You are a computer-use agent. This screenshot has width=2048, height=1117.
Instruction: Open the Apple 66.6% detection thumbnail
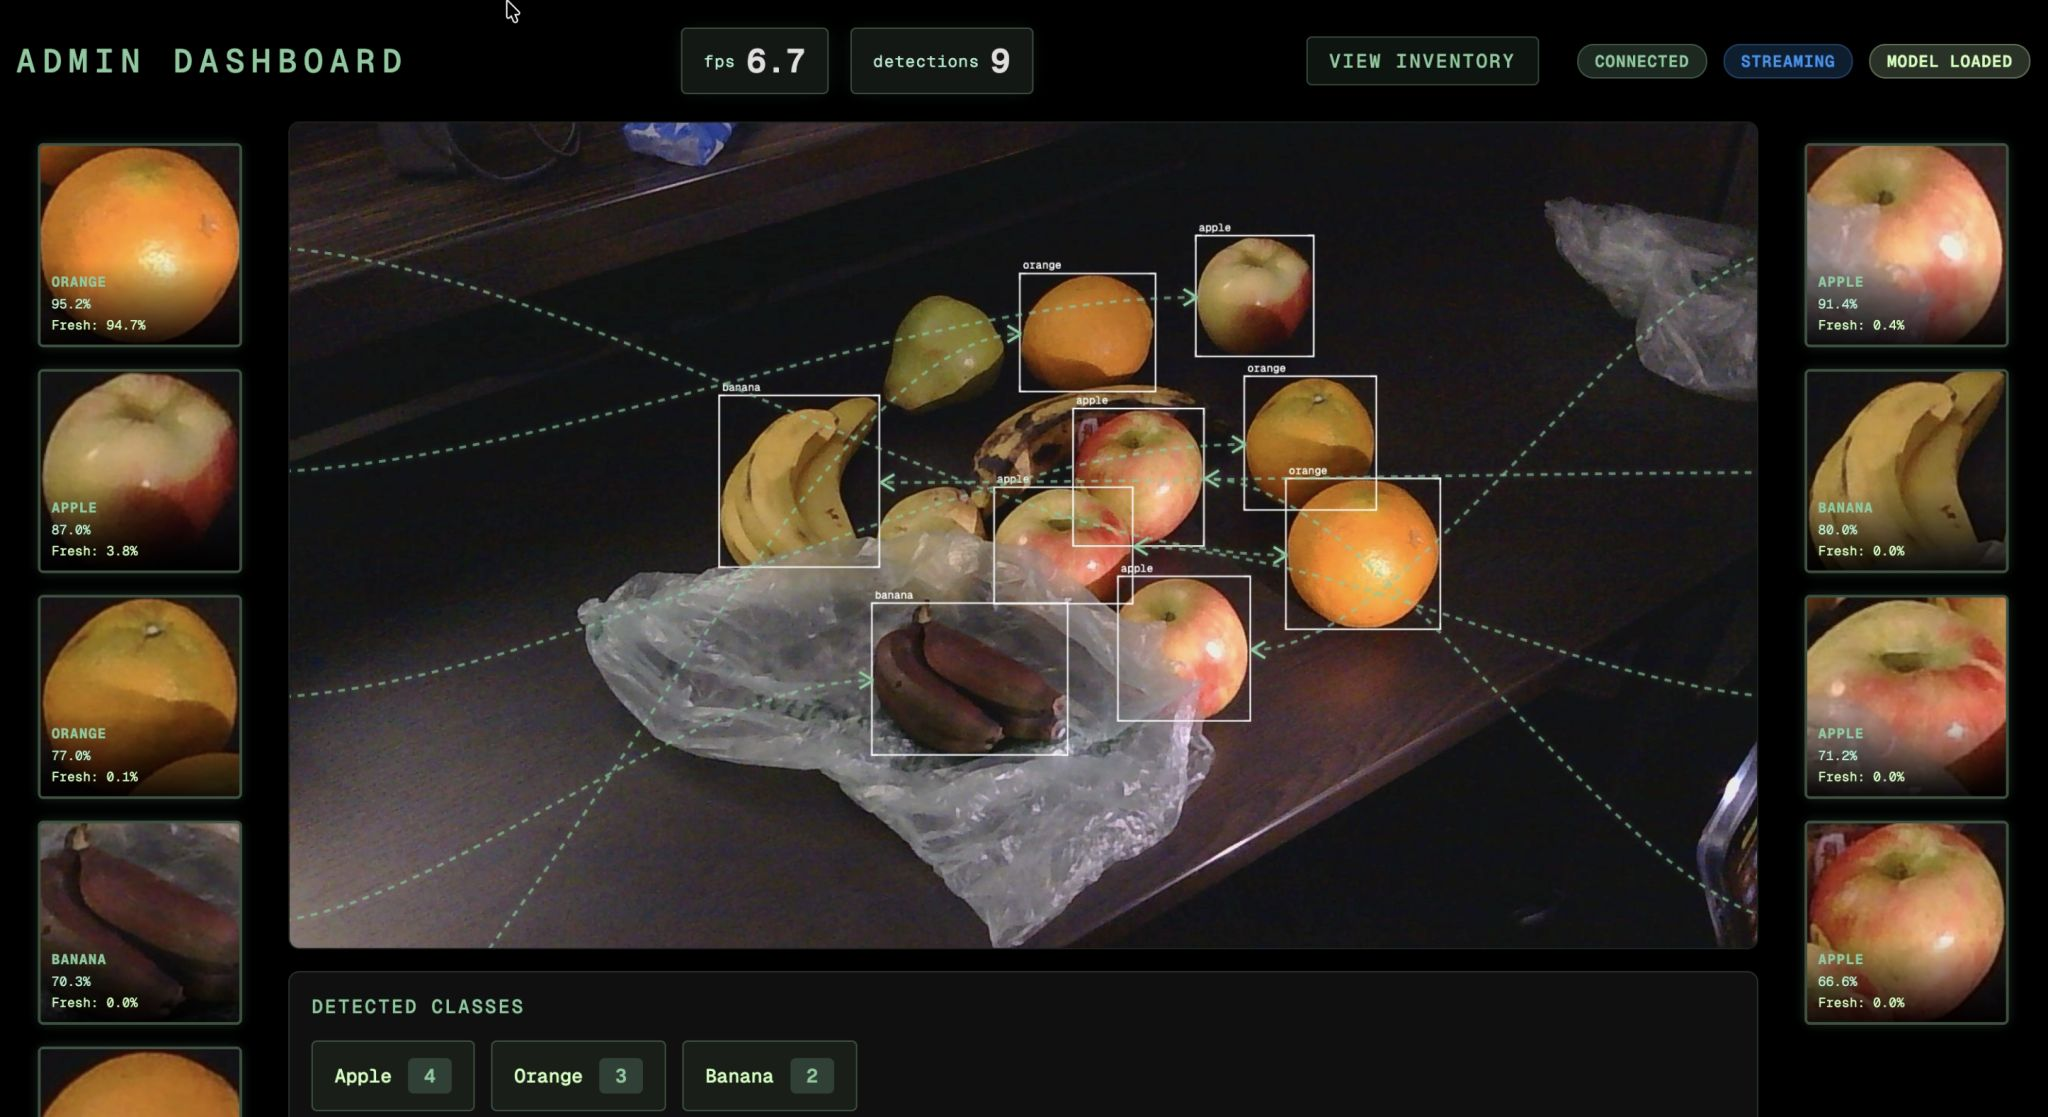[1906, 922]
